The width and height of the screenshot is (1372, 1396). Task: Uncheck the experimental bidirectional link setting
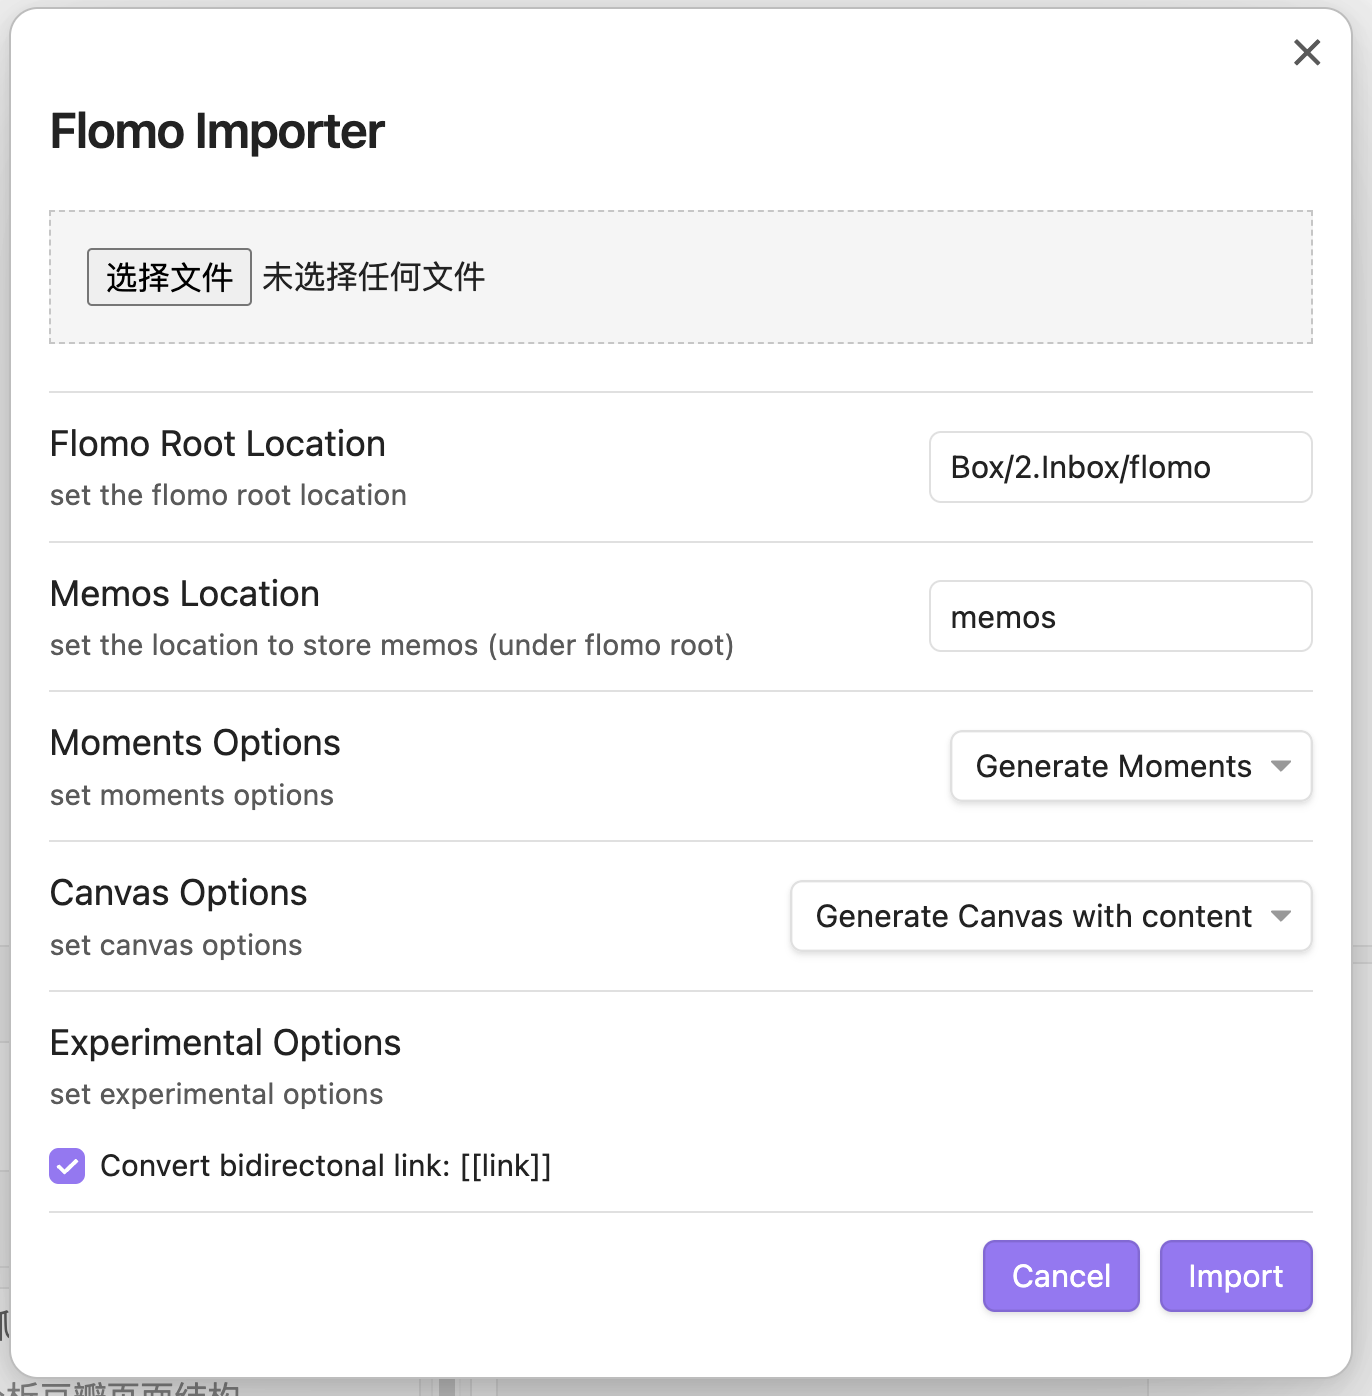66,1166
